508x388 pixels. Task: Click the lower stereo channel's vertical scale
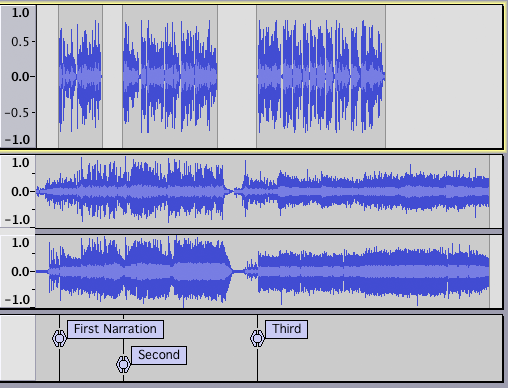[x=18, y=271]
